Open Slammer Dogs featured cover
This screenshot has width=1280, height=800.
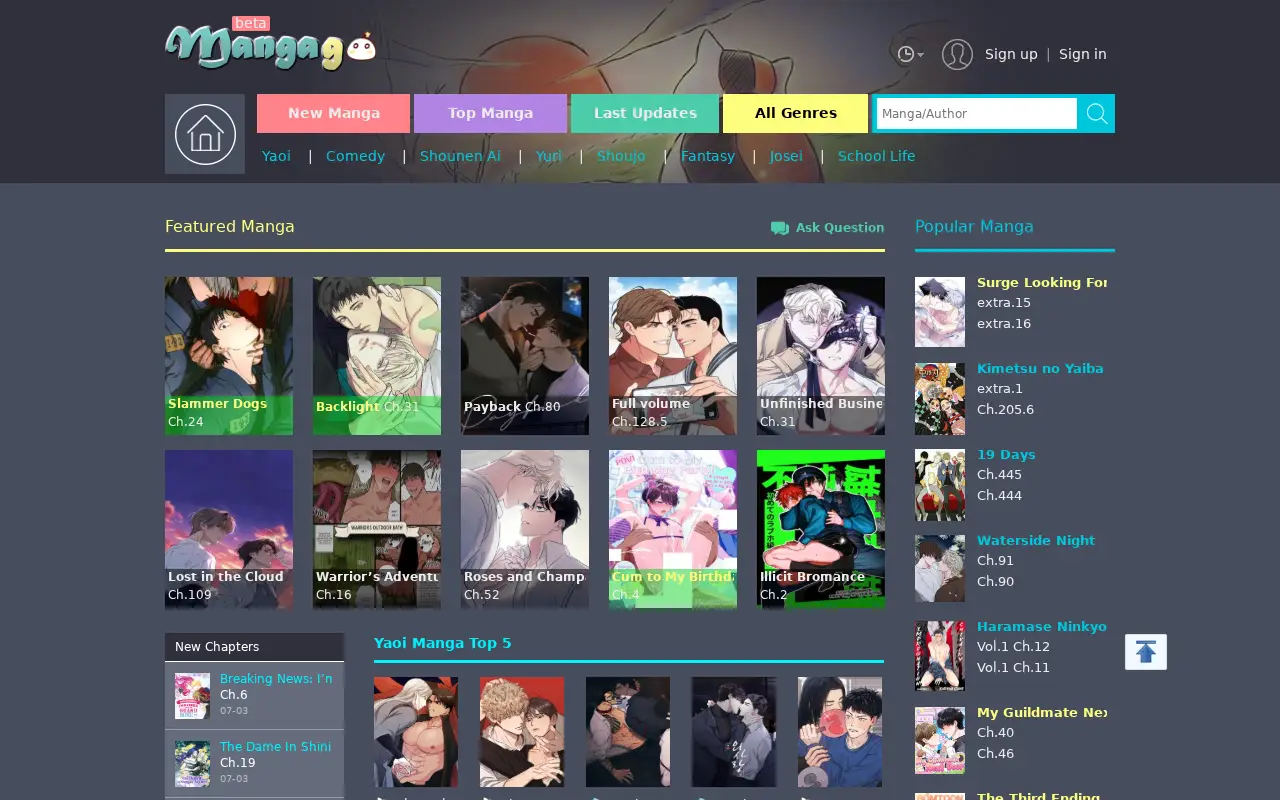tap(229, 356)
